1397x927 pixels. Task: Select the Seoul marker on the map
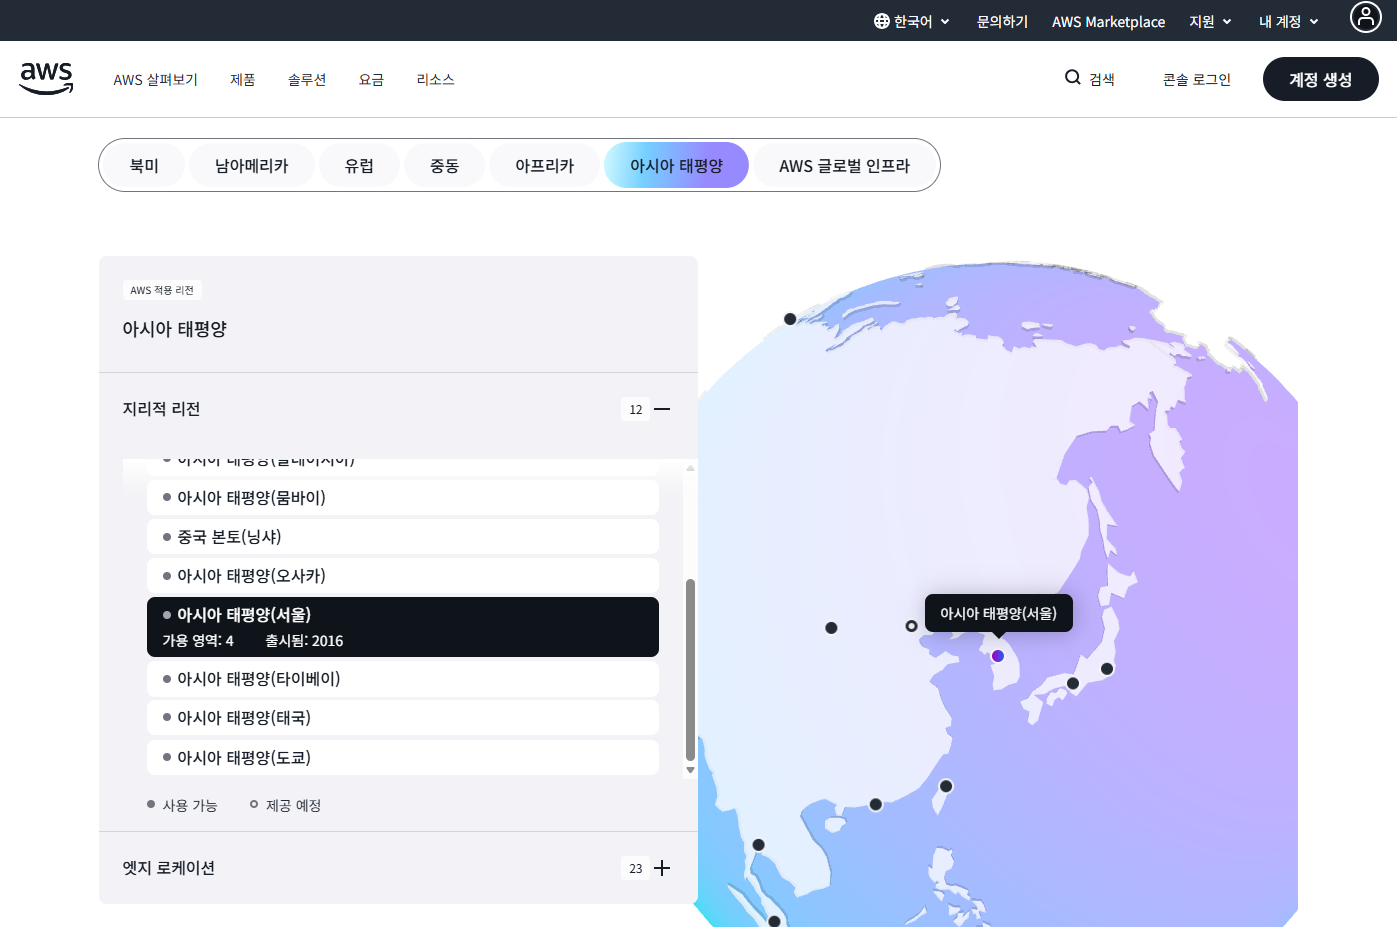click(997, 656)
